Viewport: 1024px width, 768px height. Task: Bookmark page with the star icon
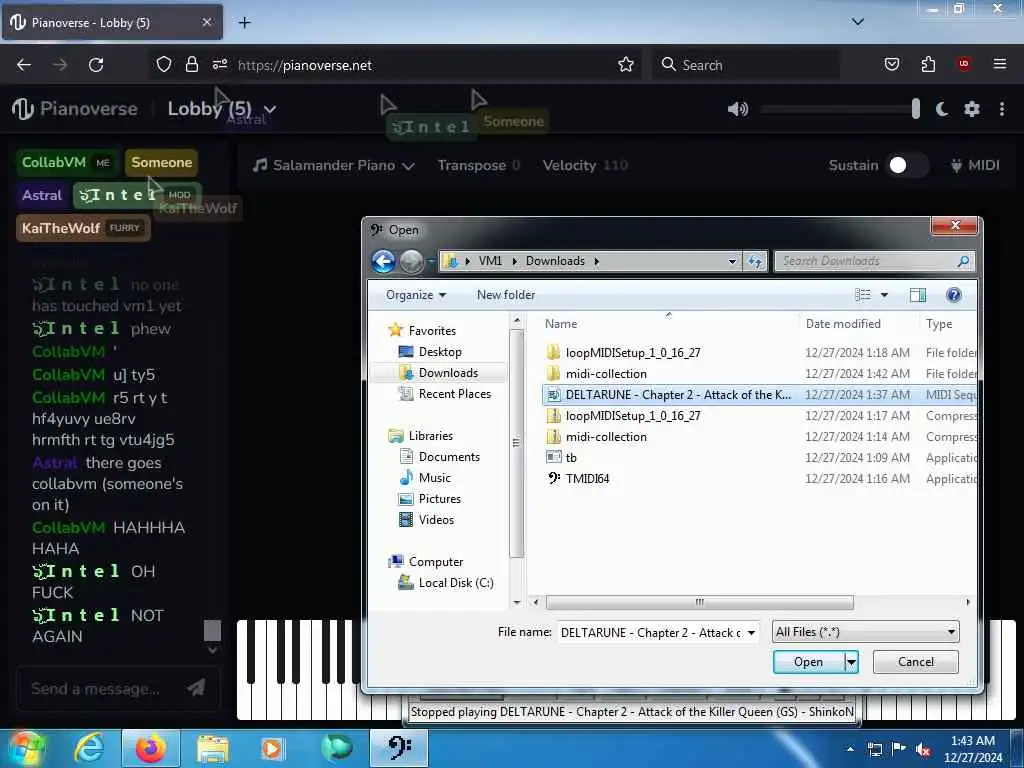[626, 65]
